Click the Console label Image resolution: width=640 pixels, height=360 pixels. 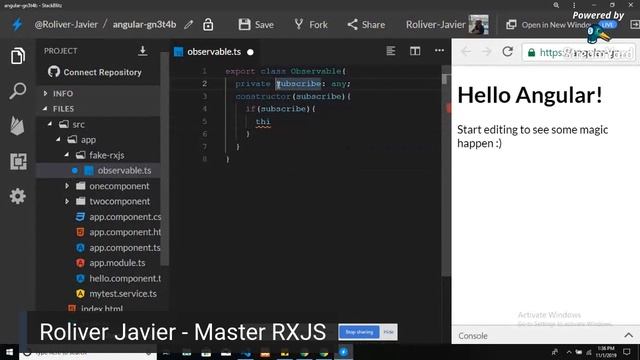click(473, 336)
